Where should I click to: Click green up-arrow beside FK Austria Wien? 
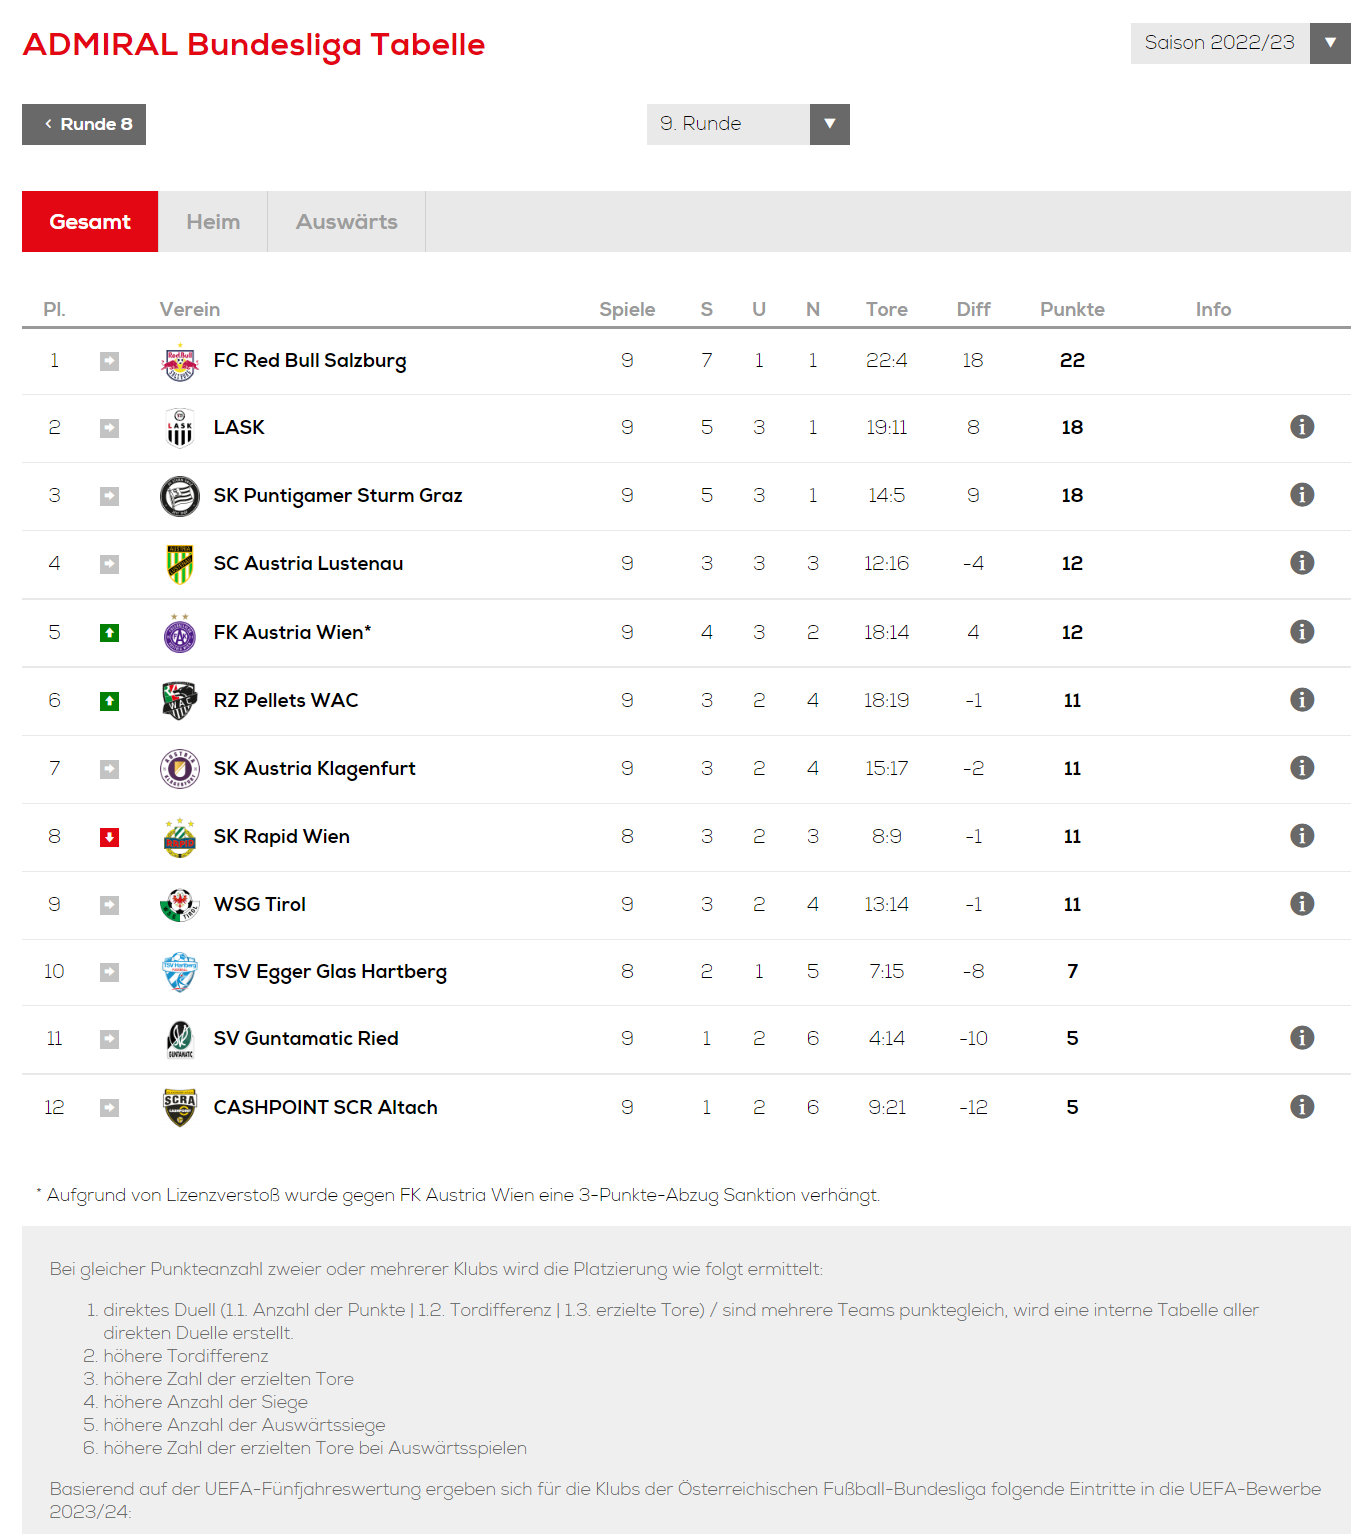point(109,633)
